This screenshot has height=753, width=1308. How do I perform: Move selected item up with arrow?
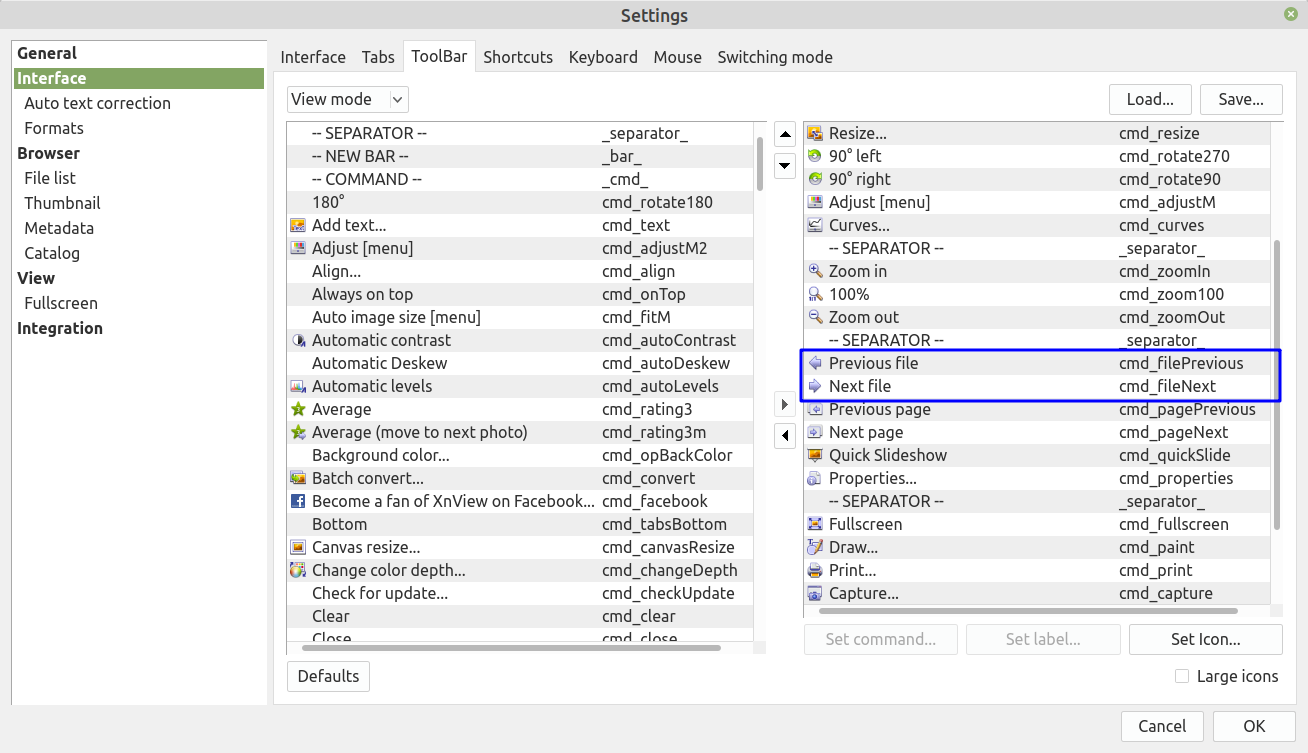[x=785, y=134]
